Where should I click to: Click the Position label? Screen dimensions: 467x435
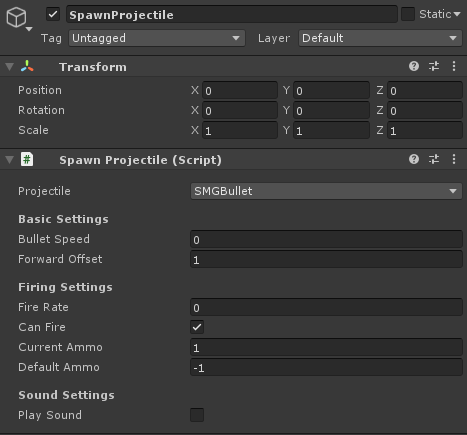click(x=40, y=90)
